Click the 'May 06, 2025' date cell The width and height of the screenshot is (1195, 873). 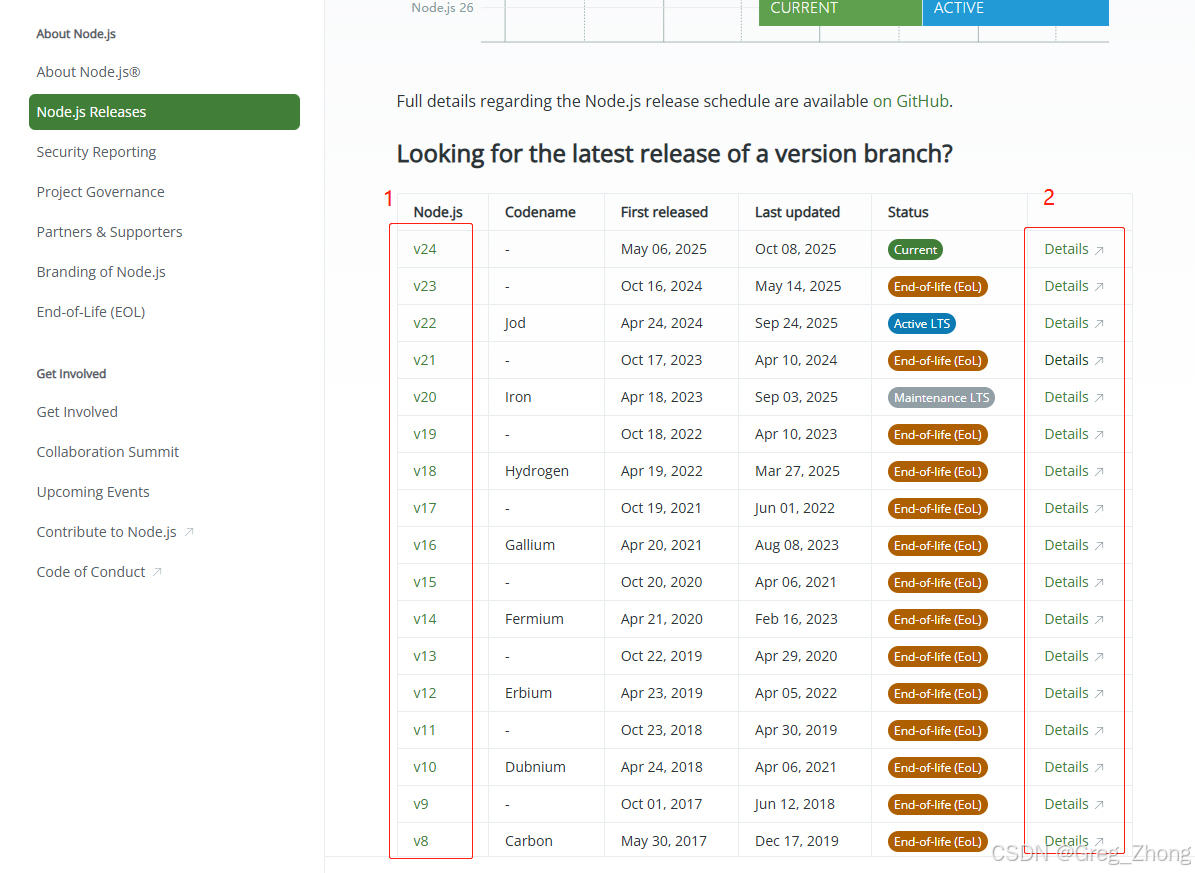coord(663,249)
